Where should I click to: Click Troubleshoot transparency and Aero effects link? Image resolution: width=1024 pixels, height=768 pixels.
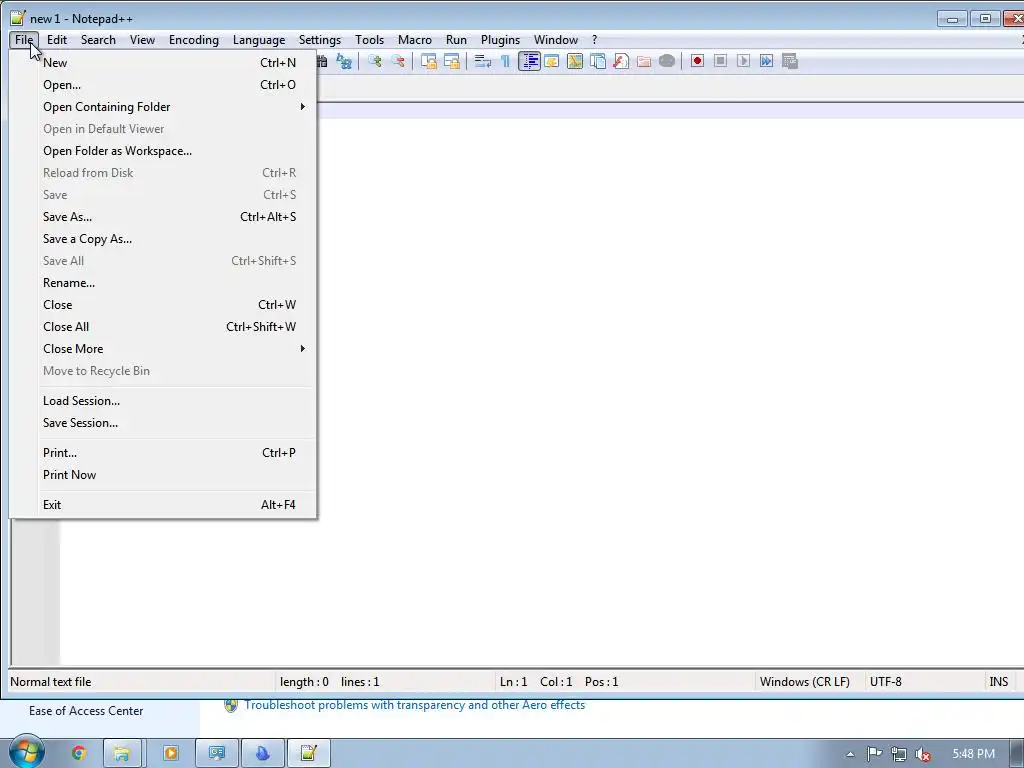(x=415, y=705)
